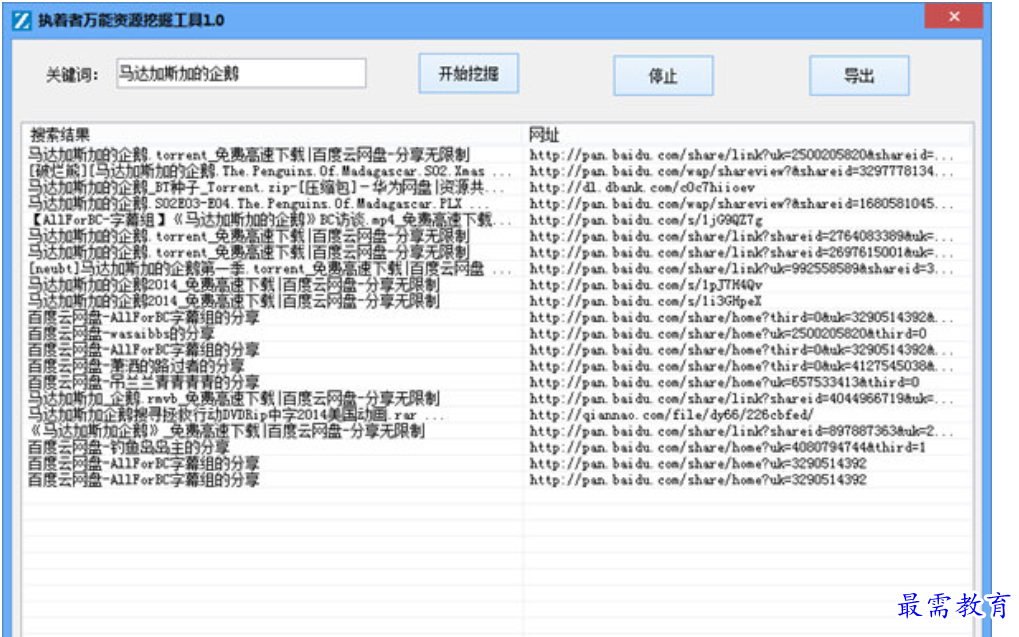Select 百度云网盘-wasaibbs的分享 row

120,333
